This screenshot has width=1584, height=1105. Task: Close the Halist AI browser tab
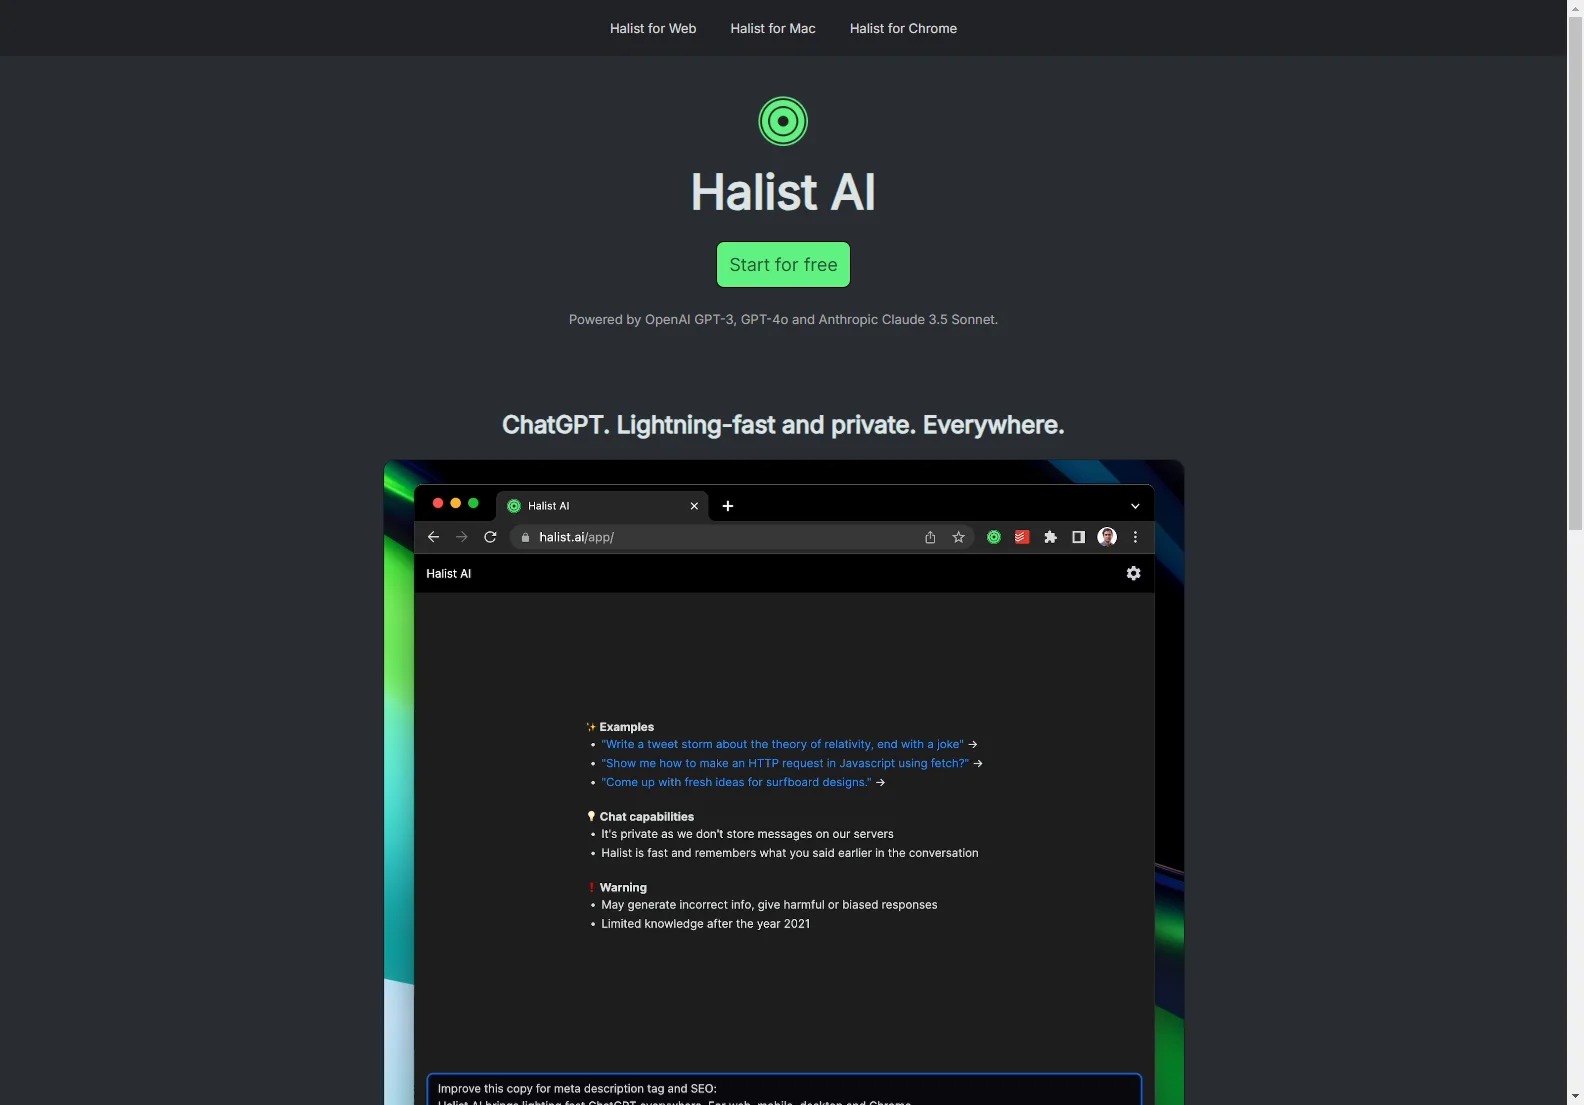click(x=694, y=506)
